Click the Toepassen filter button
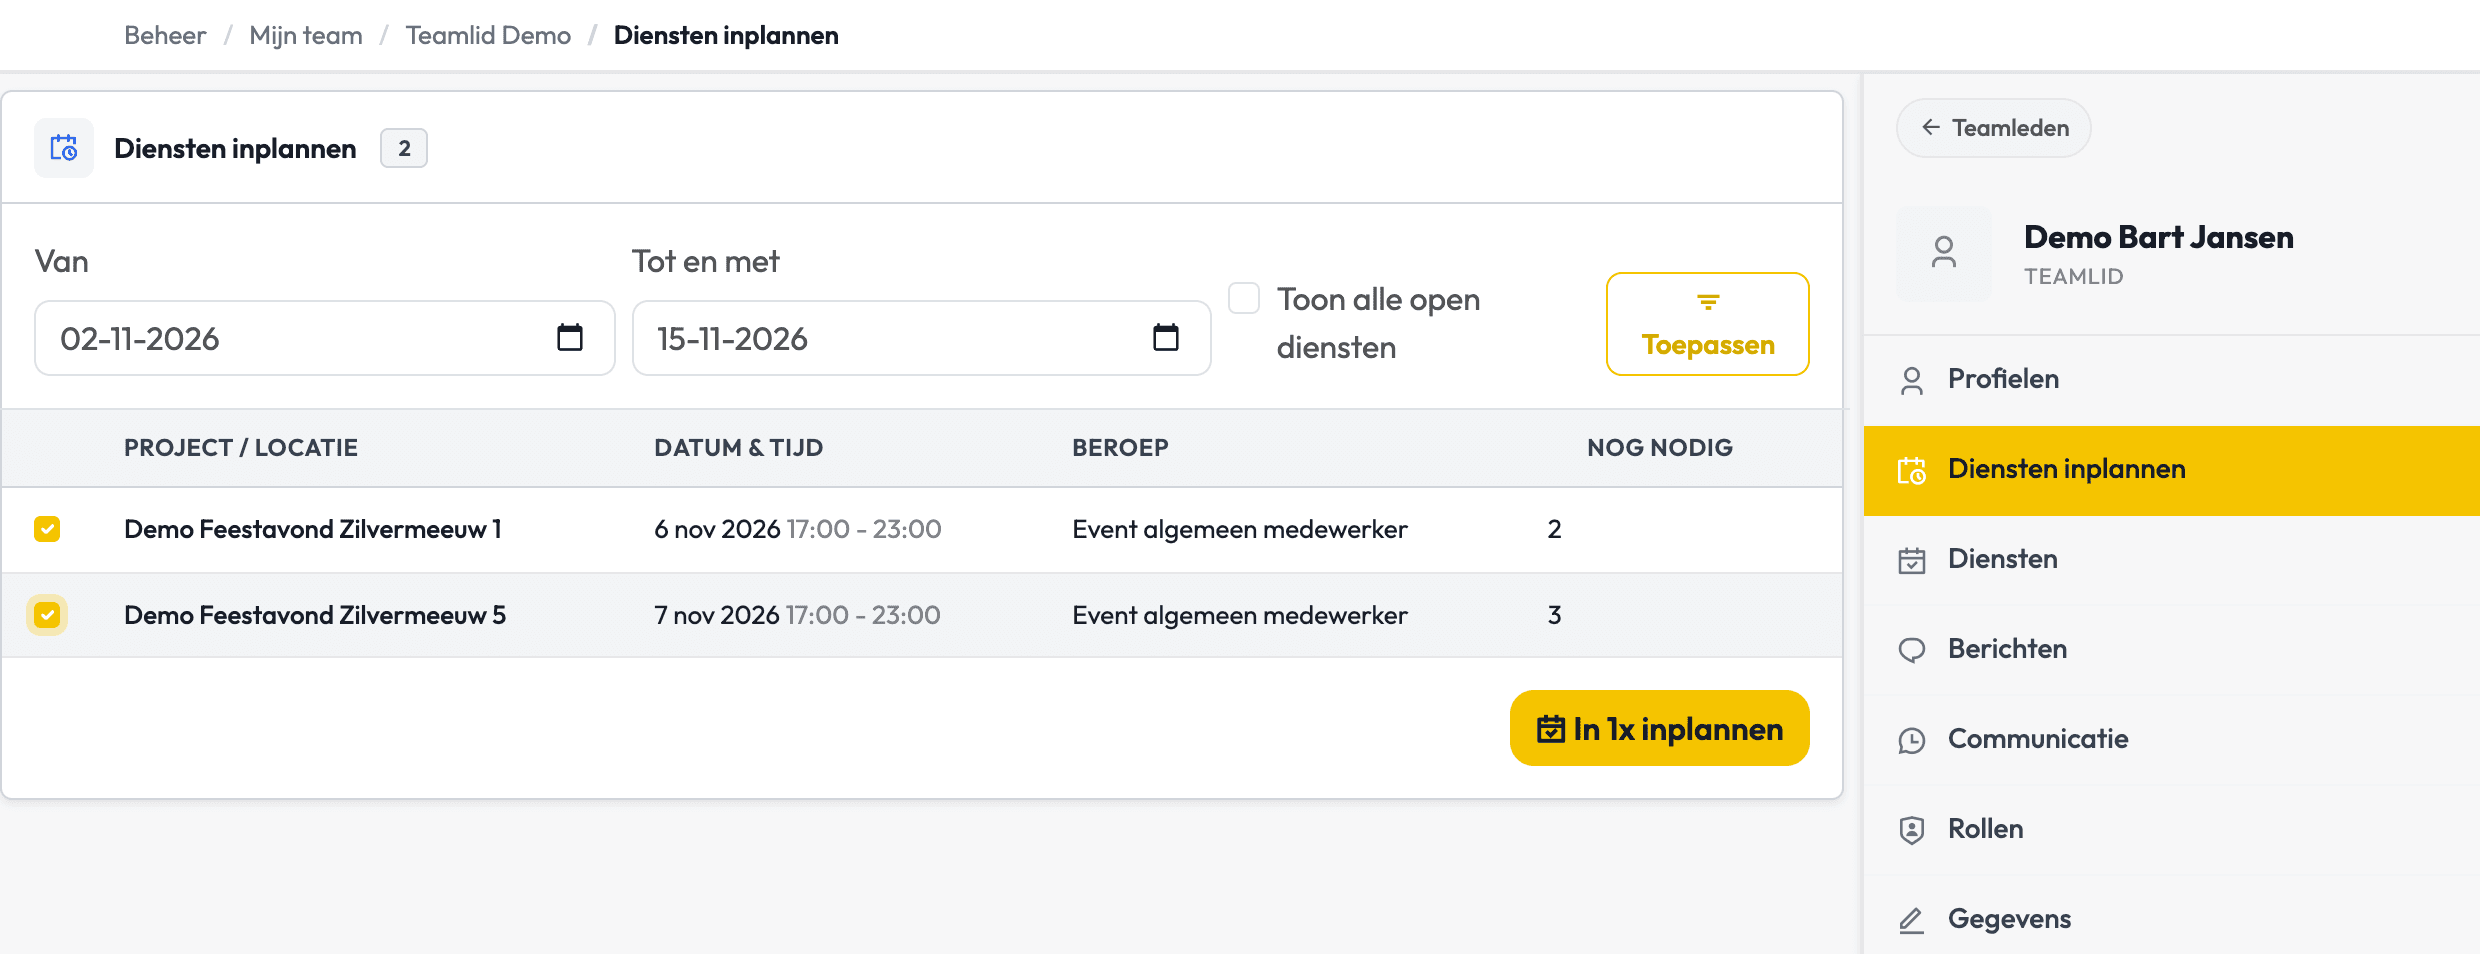Screen dimensions: 2480x954 click(x=1708, y=324)
